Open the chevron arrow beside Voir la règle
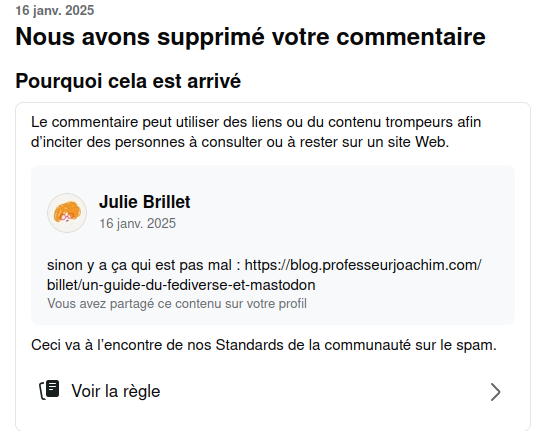Image resolution: width=538 pixels, height=431 pixels. (495, 392)
